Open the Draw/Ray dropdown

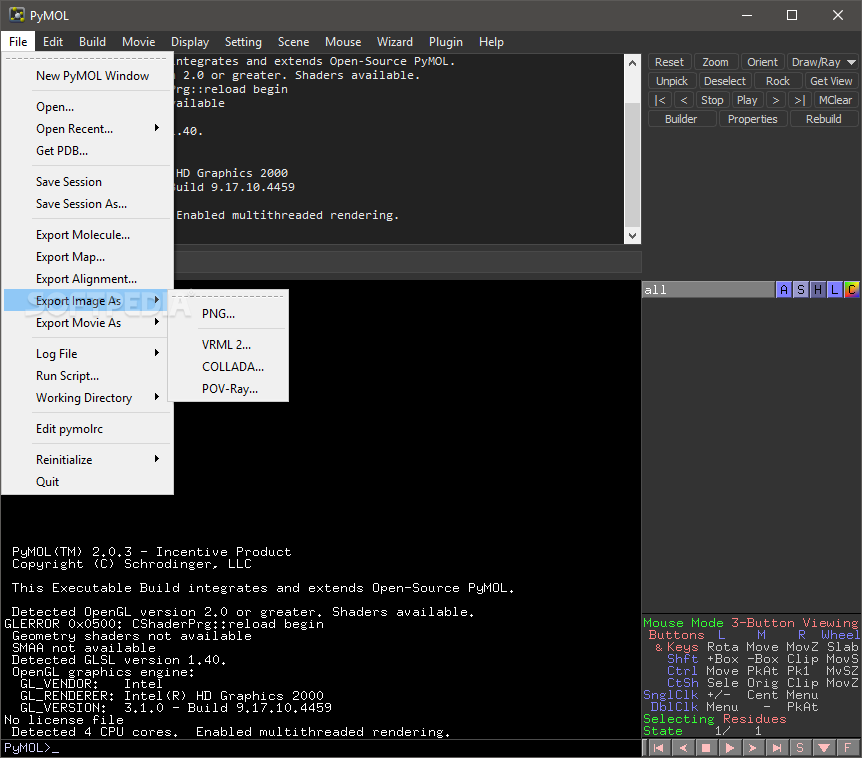(823, 62)
